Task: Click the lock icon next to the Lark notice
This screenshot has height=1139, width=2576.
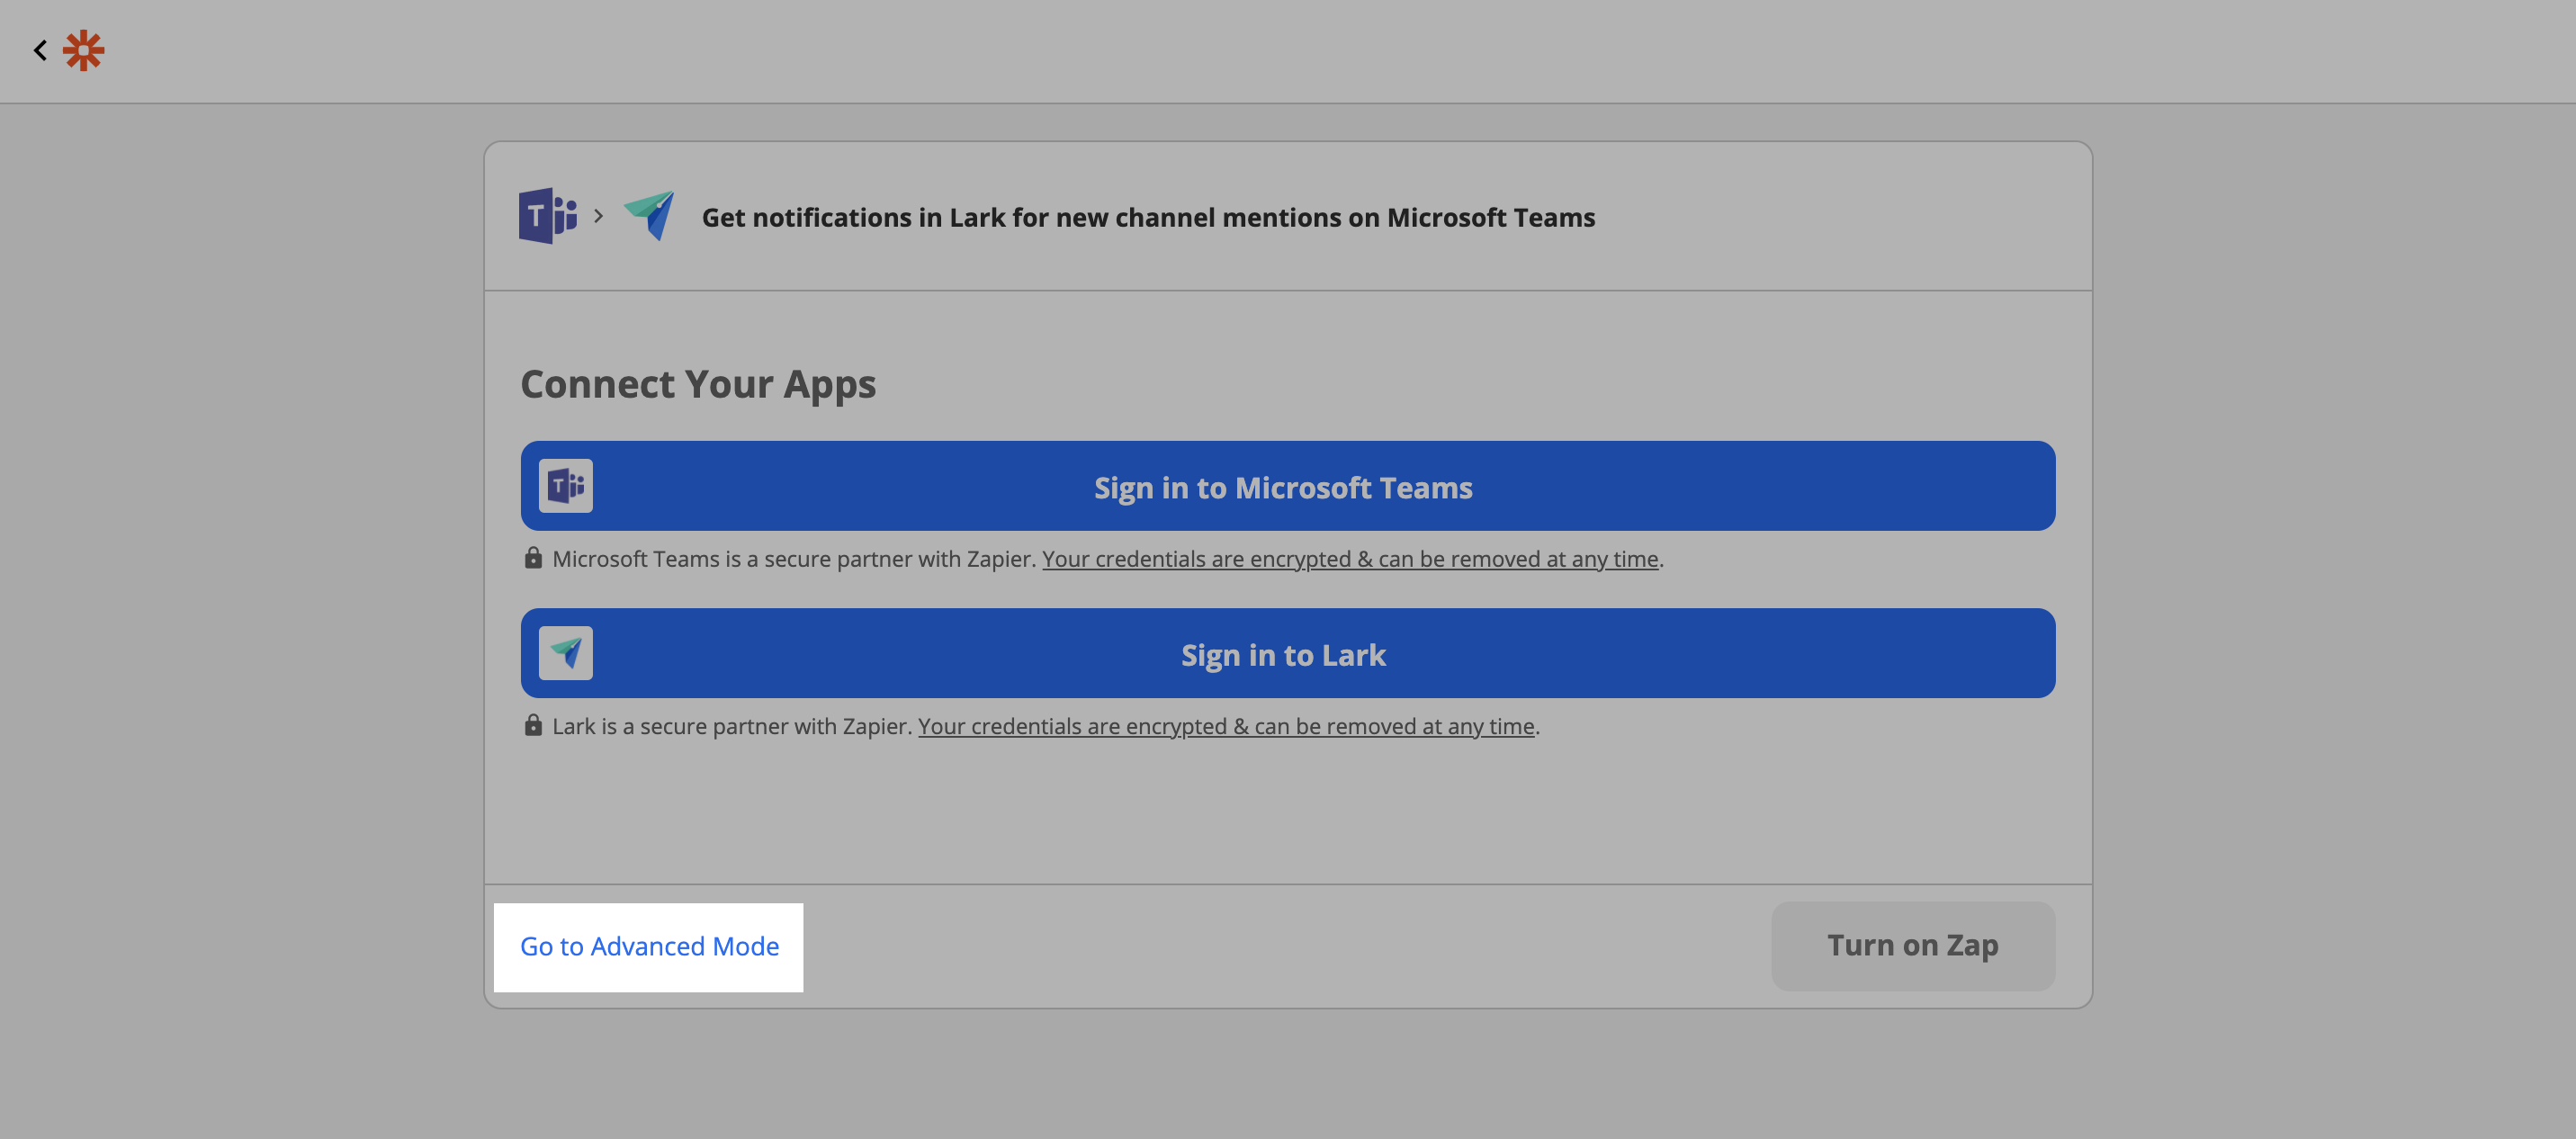Action: point(534,725)
